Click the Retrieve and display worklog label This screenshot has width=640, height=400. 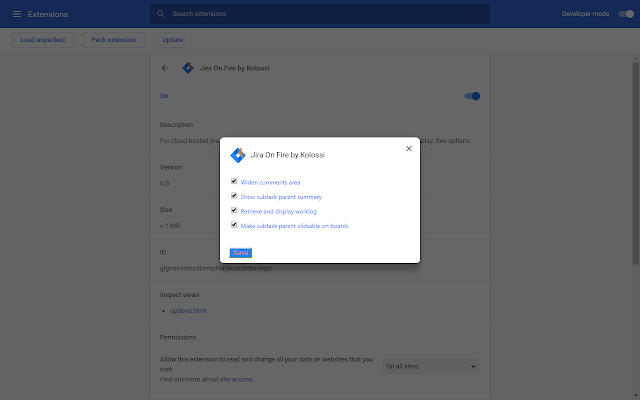[x=279, y=211]
